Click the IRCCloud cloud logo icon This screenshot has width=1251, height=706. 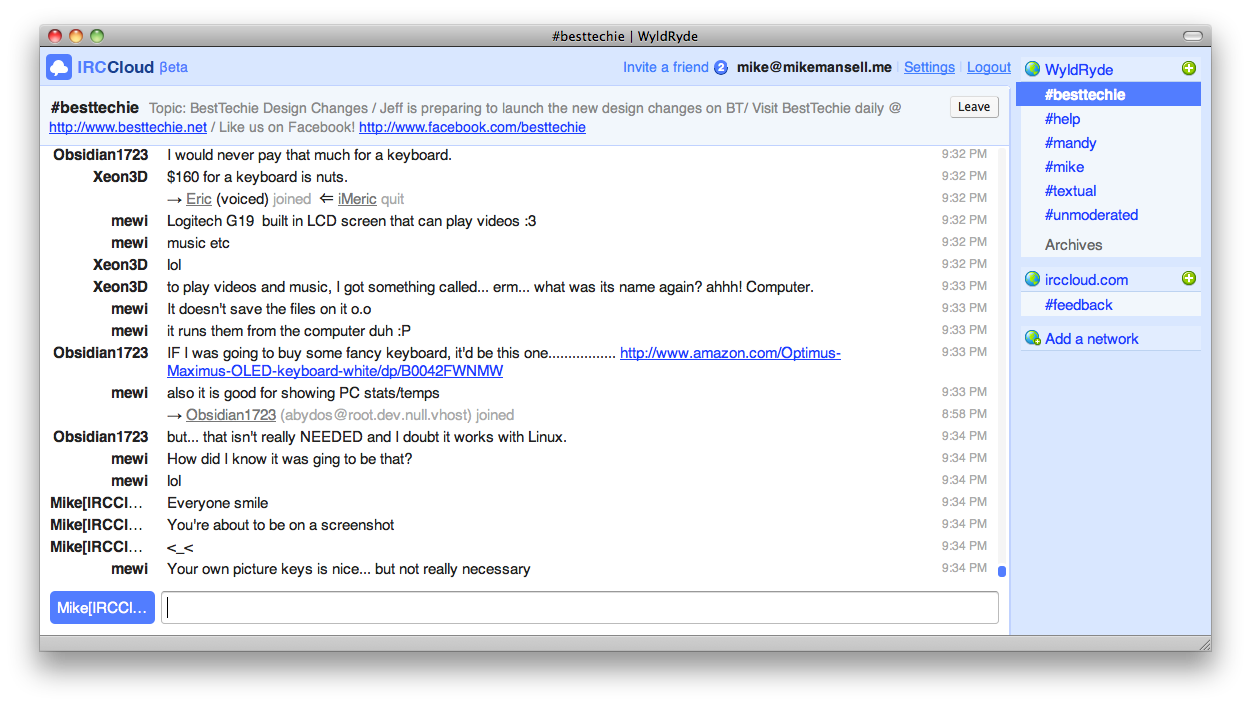click(59, 67)
